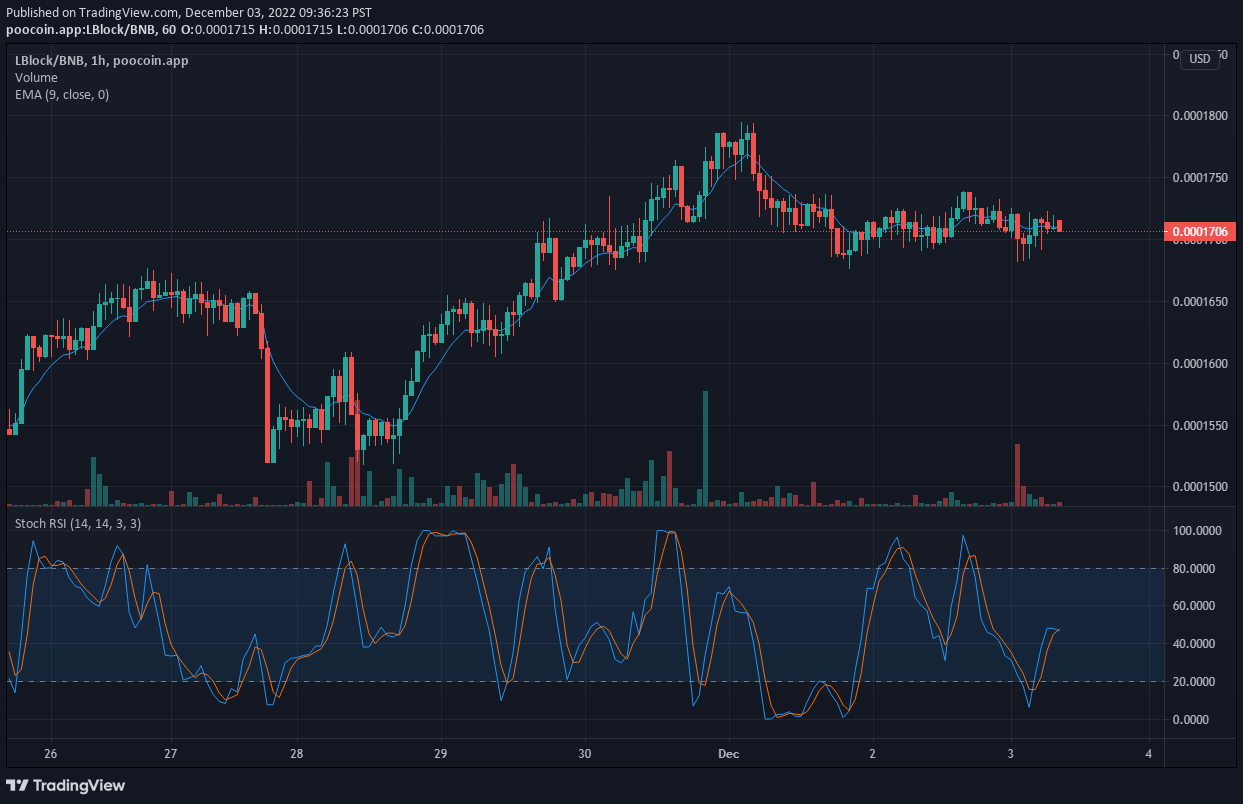
Task: Click the tall red volume bar near date 3
Action: click(1017, 474)
